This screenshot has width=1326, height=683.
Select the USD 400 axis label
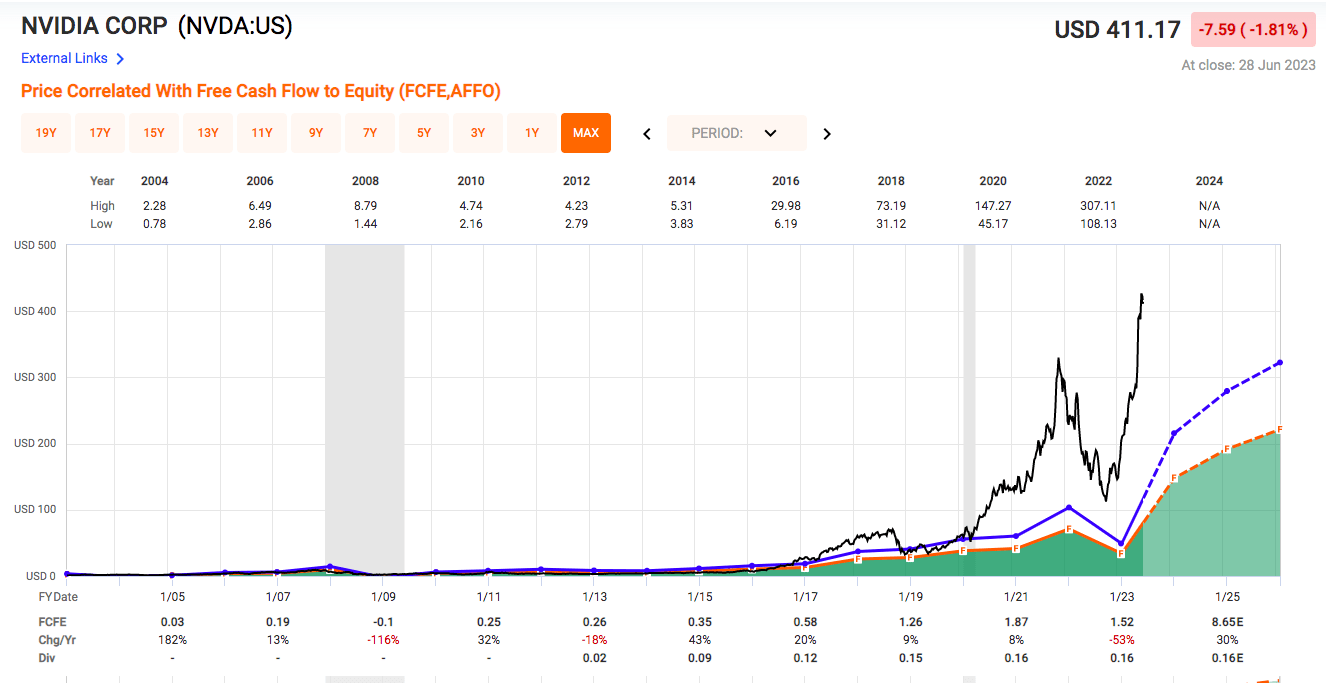tap(36, 312)
